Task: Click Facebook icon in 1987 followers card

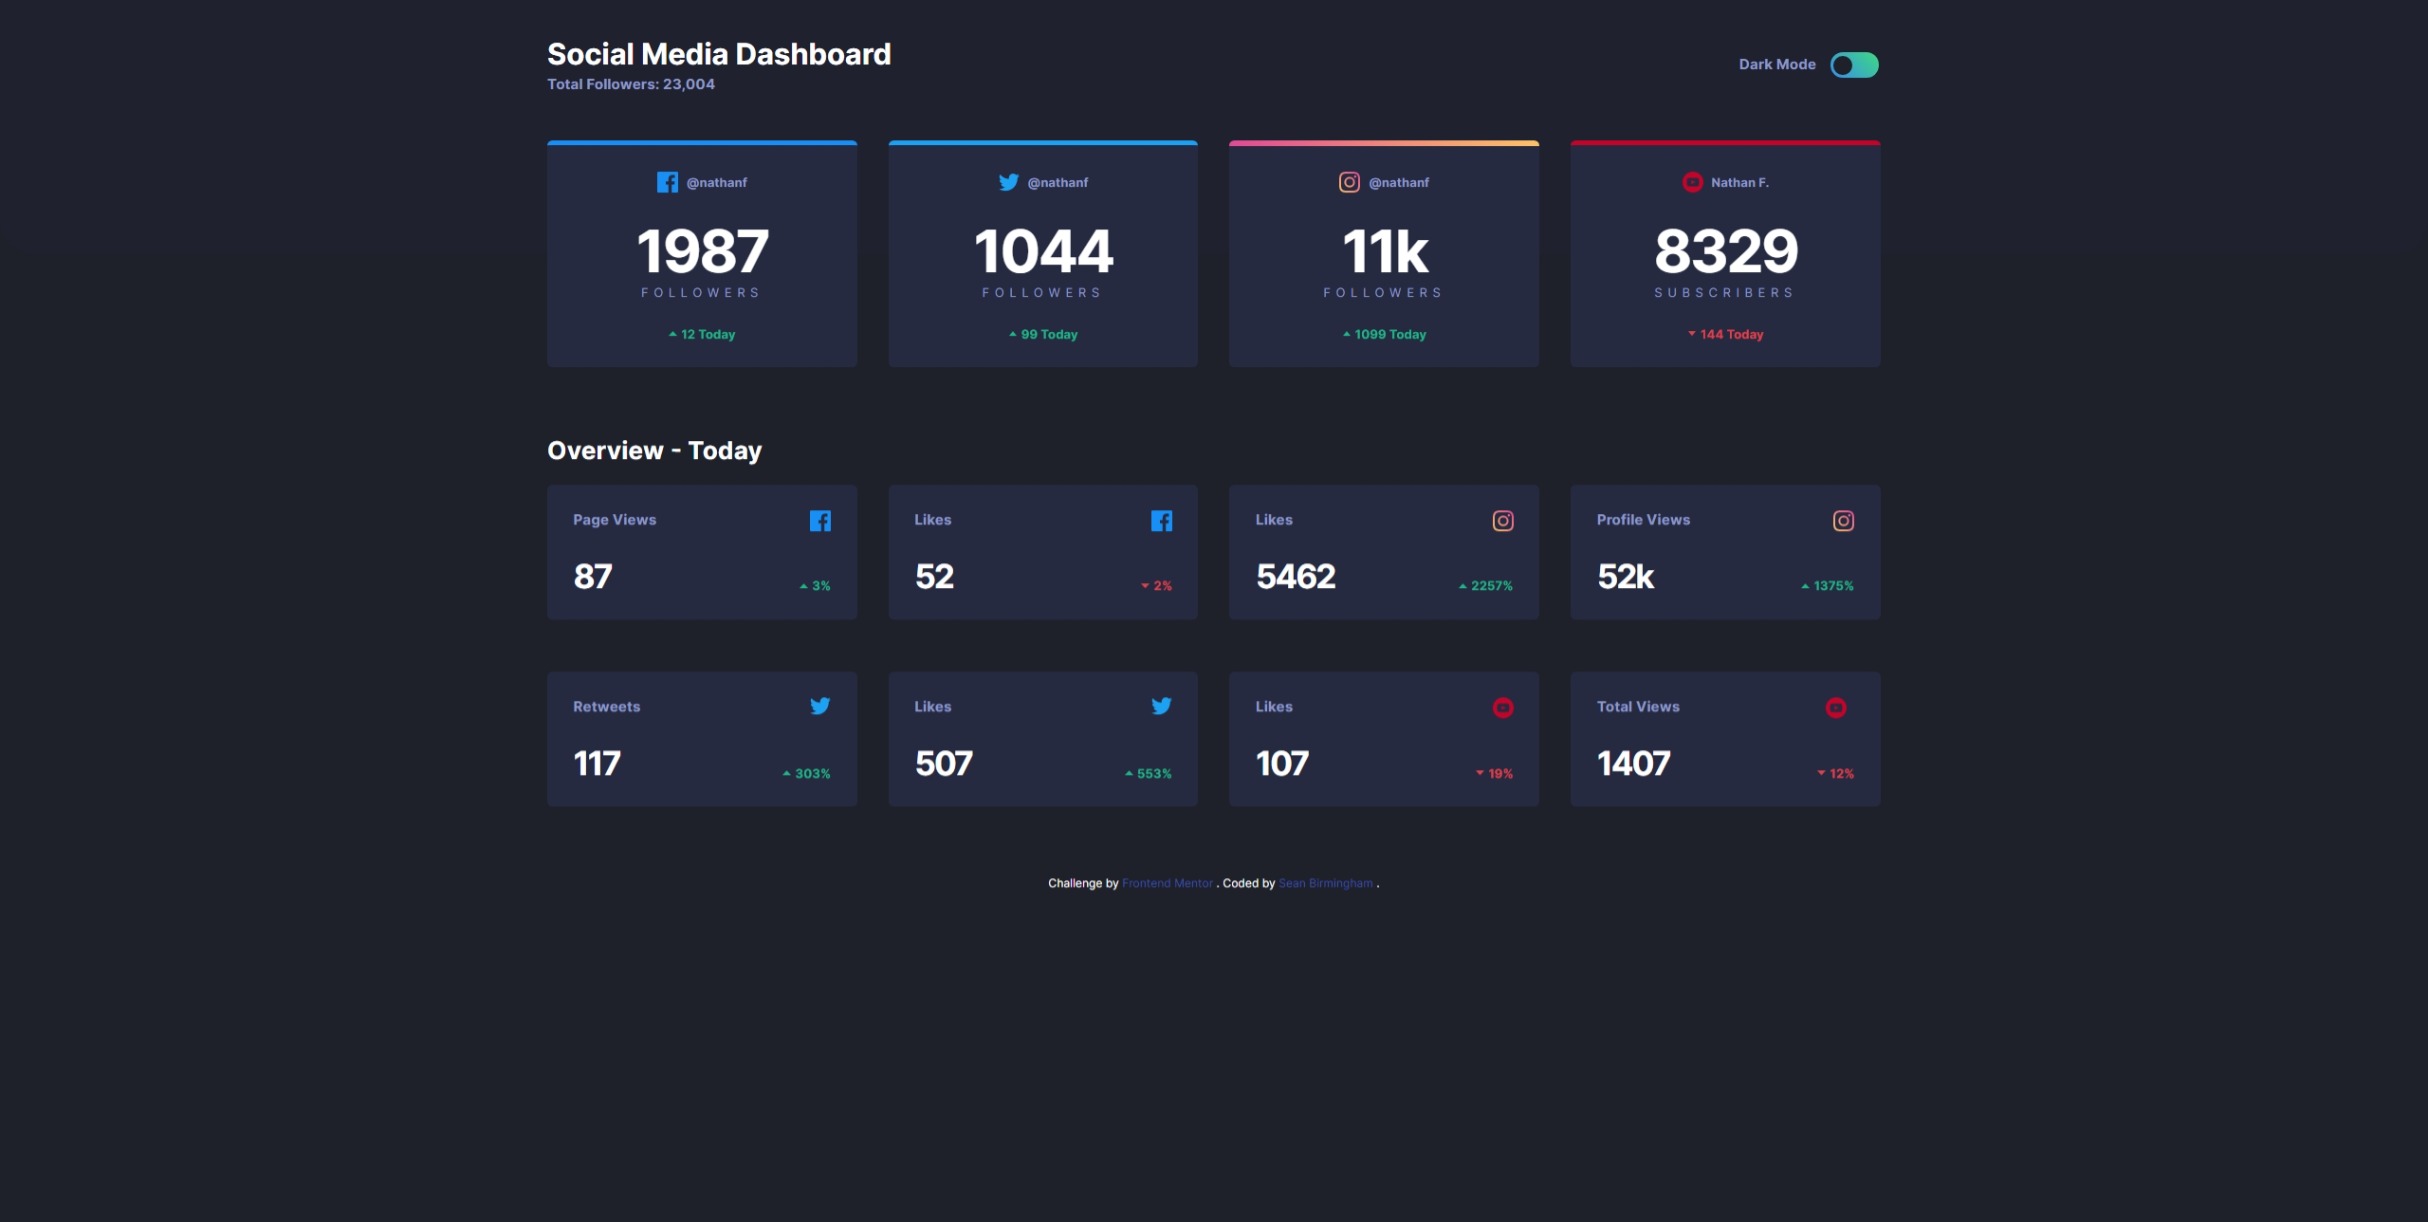Action: [667, 182]
